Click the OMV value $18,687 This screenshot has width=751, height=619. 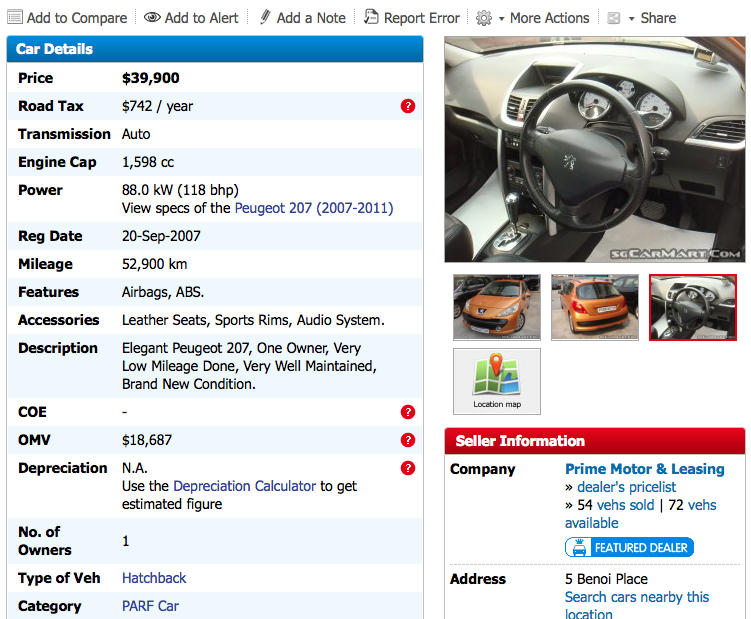pos(147,440)
